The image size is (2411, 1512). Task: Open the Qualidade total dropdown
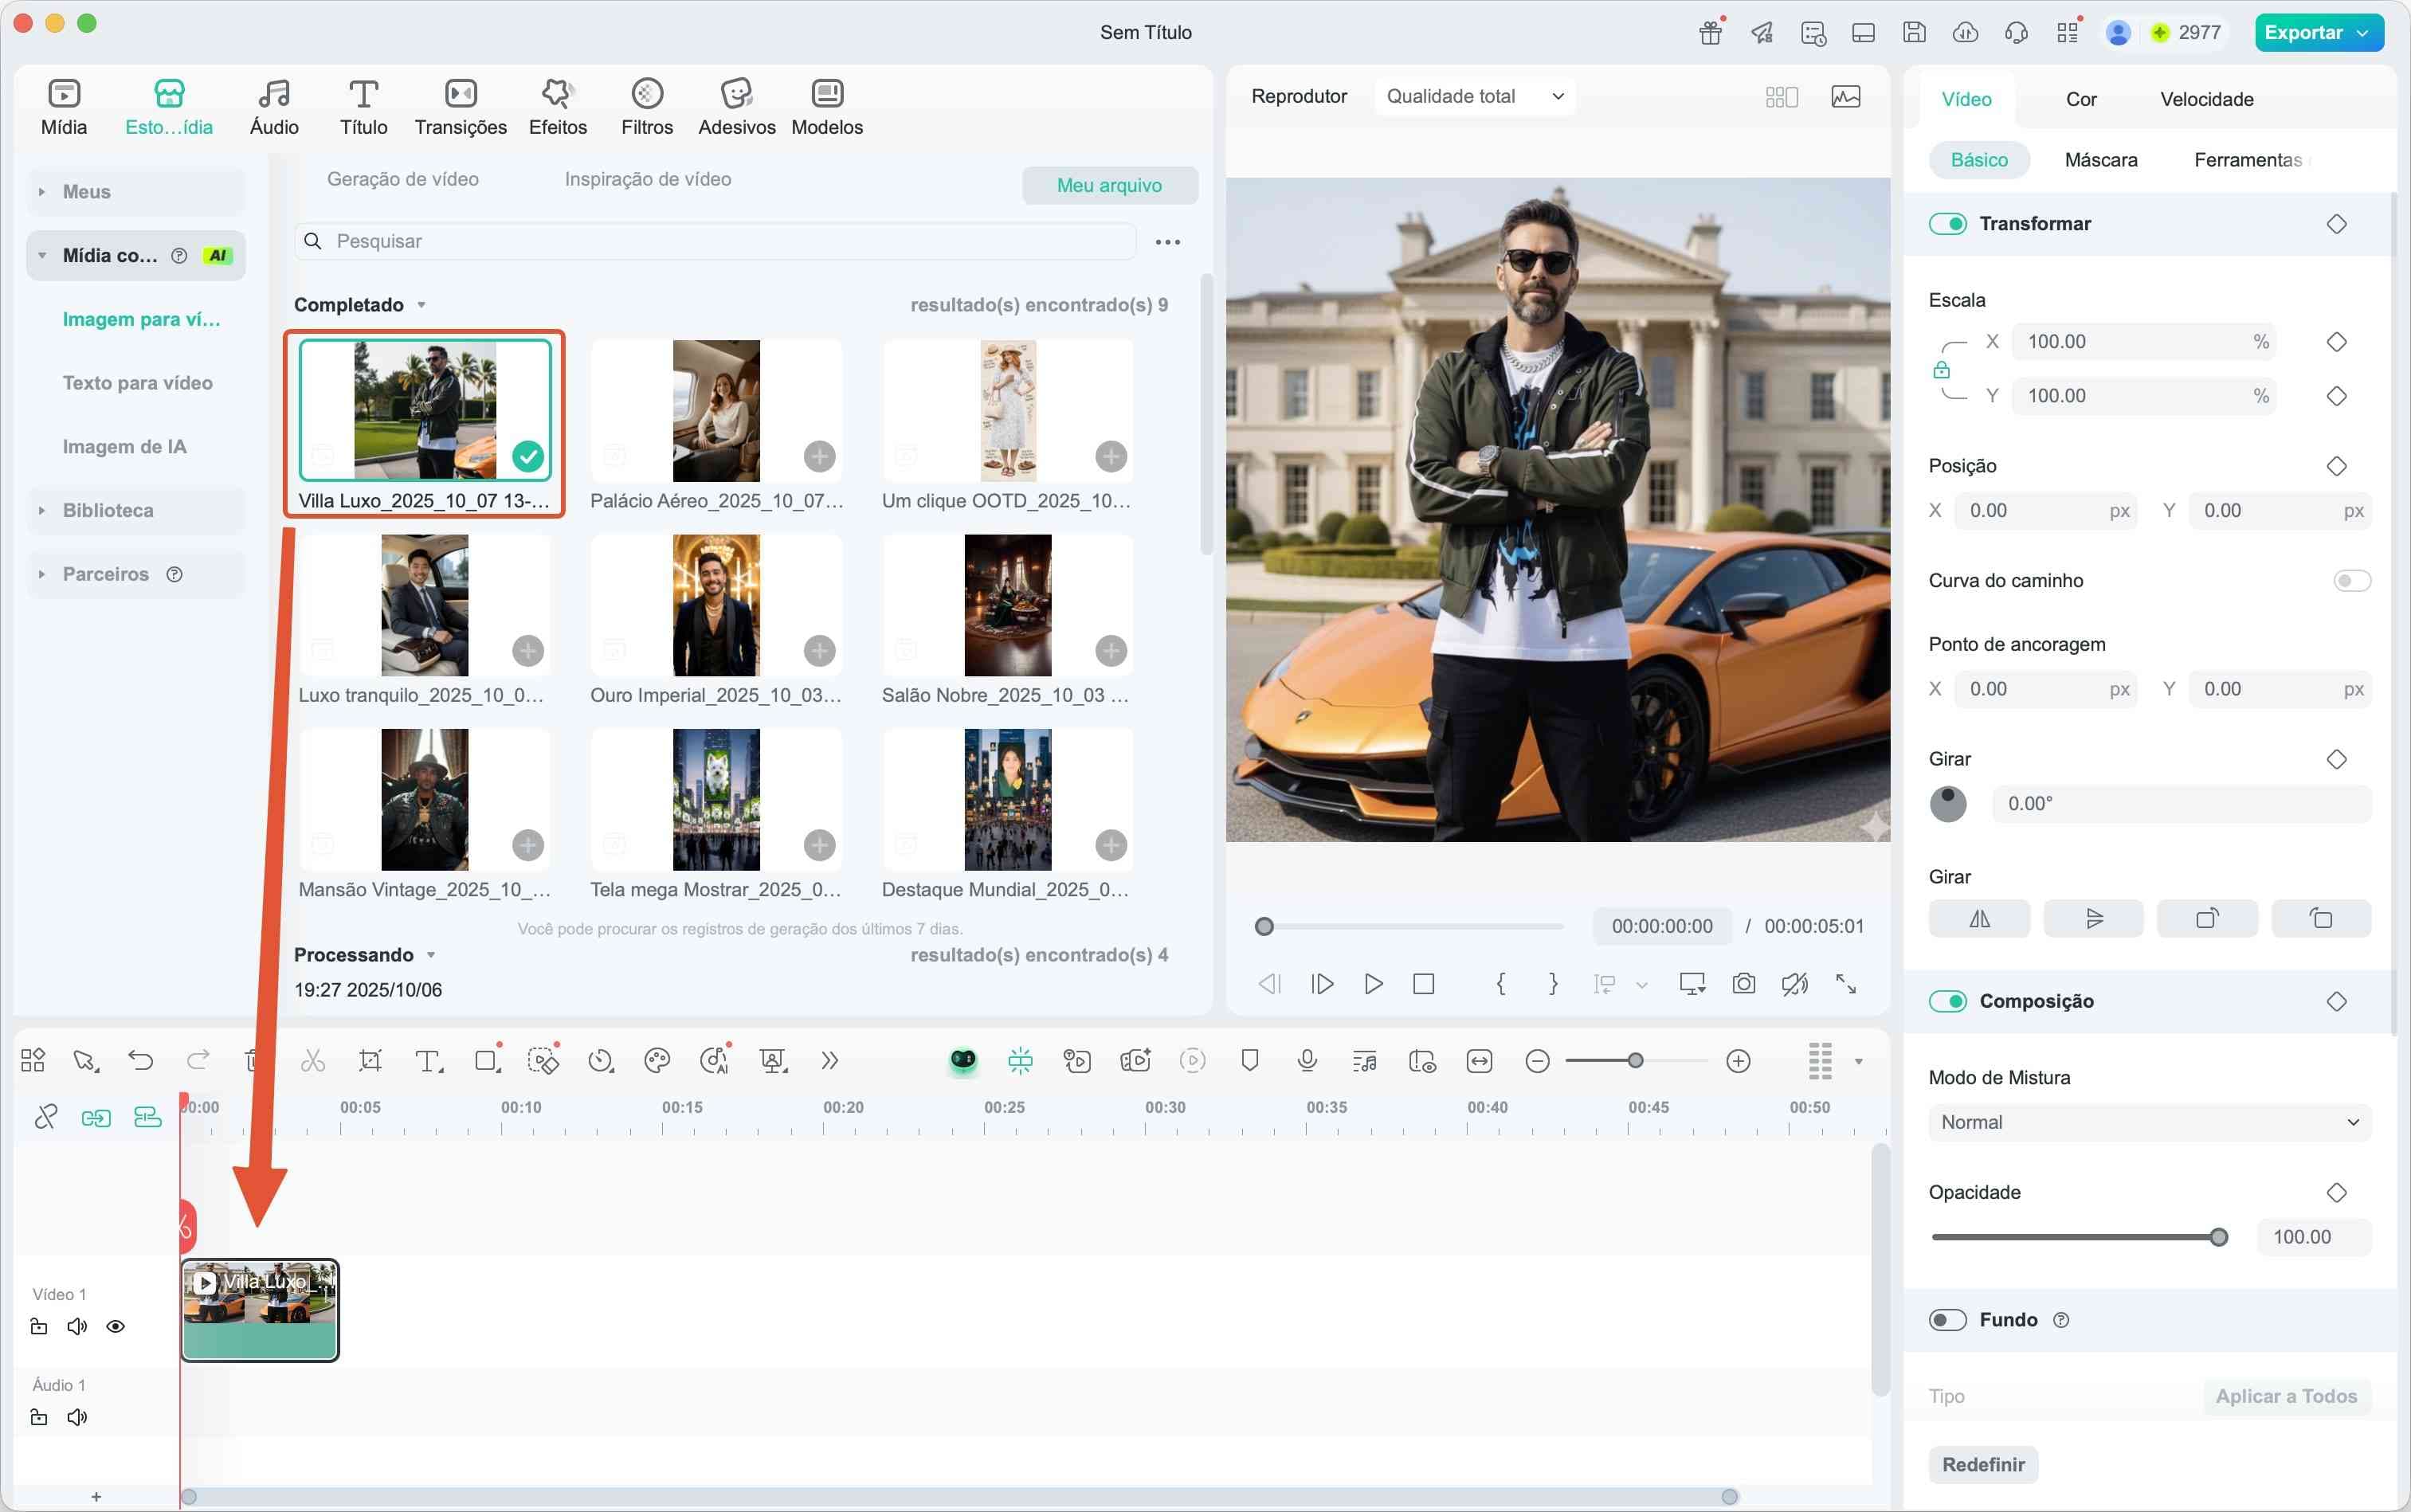(x=1474, y=97)
